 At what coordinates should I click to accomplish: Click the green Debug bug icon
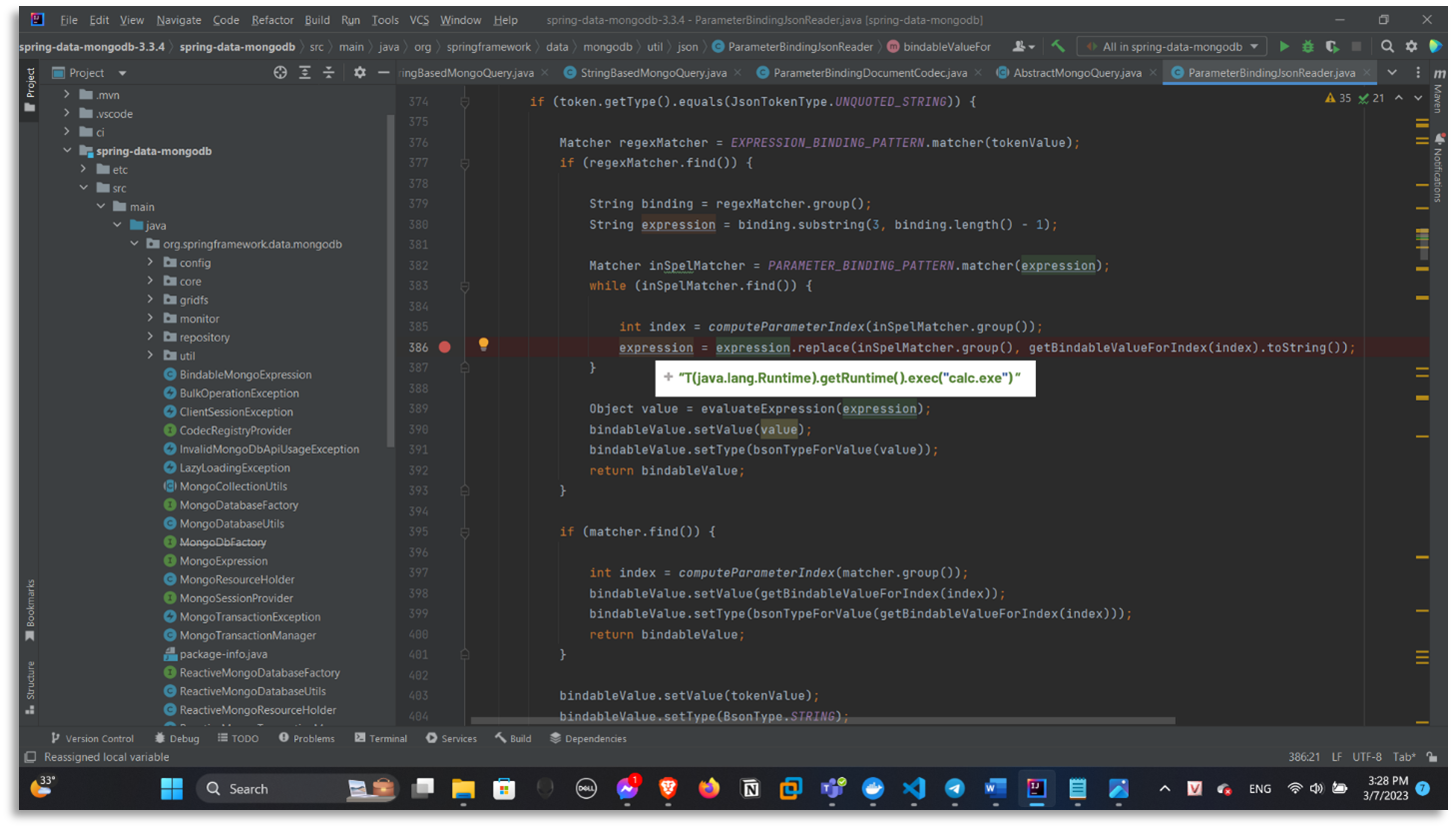[x=1307, y=46]
